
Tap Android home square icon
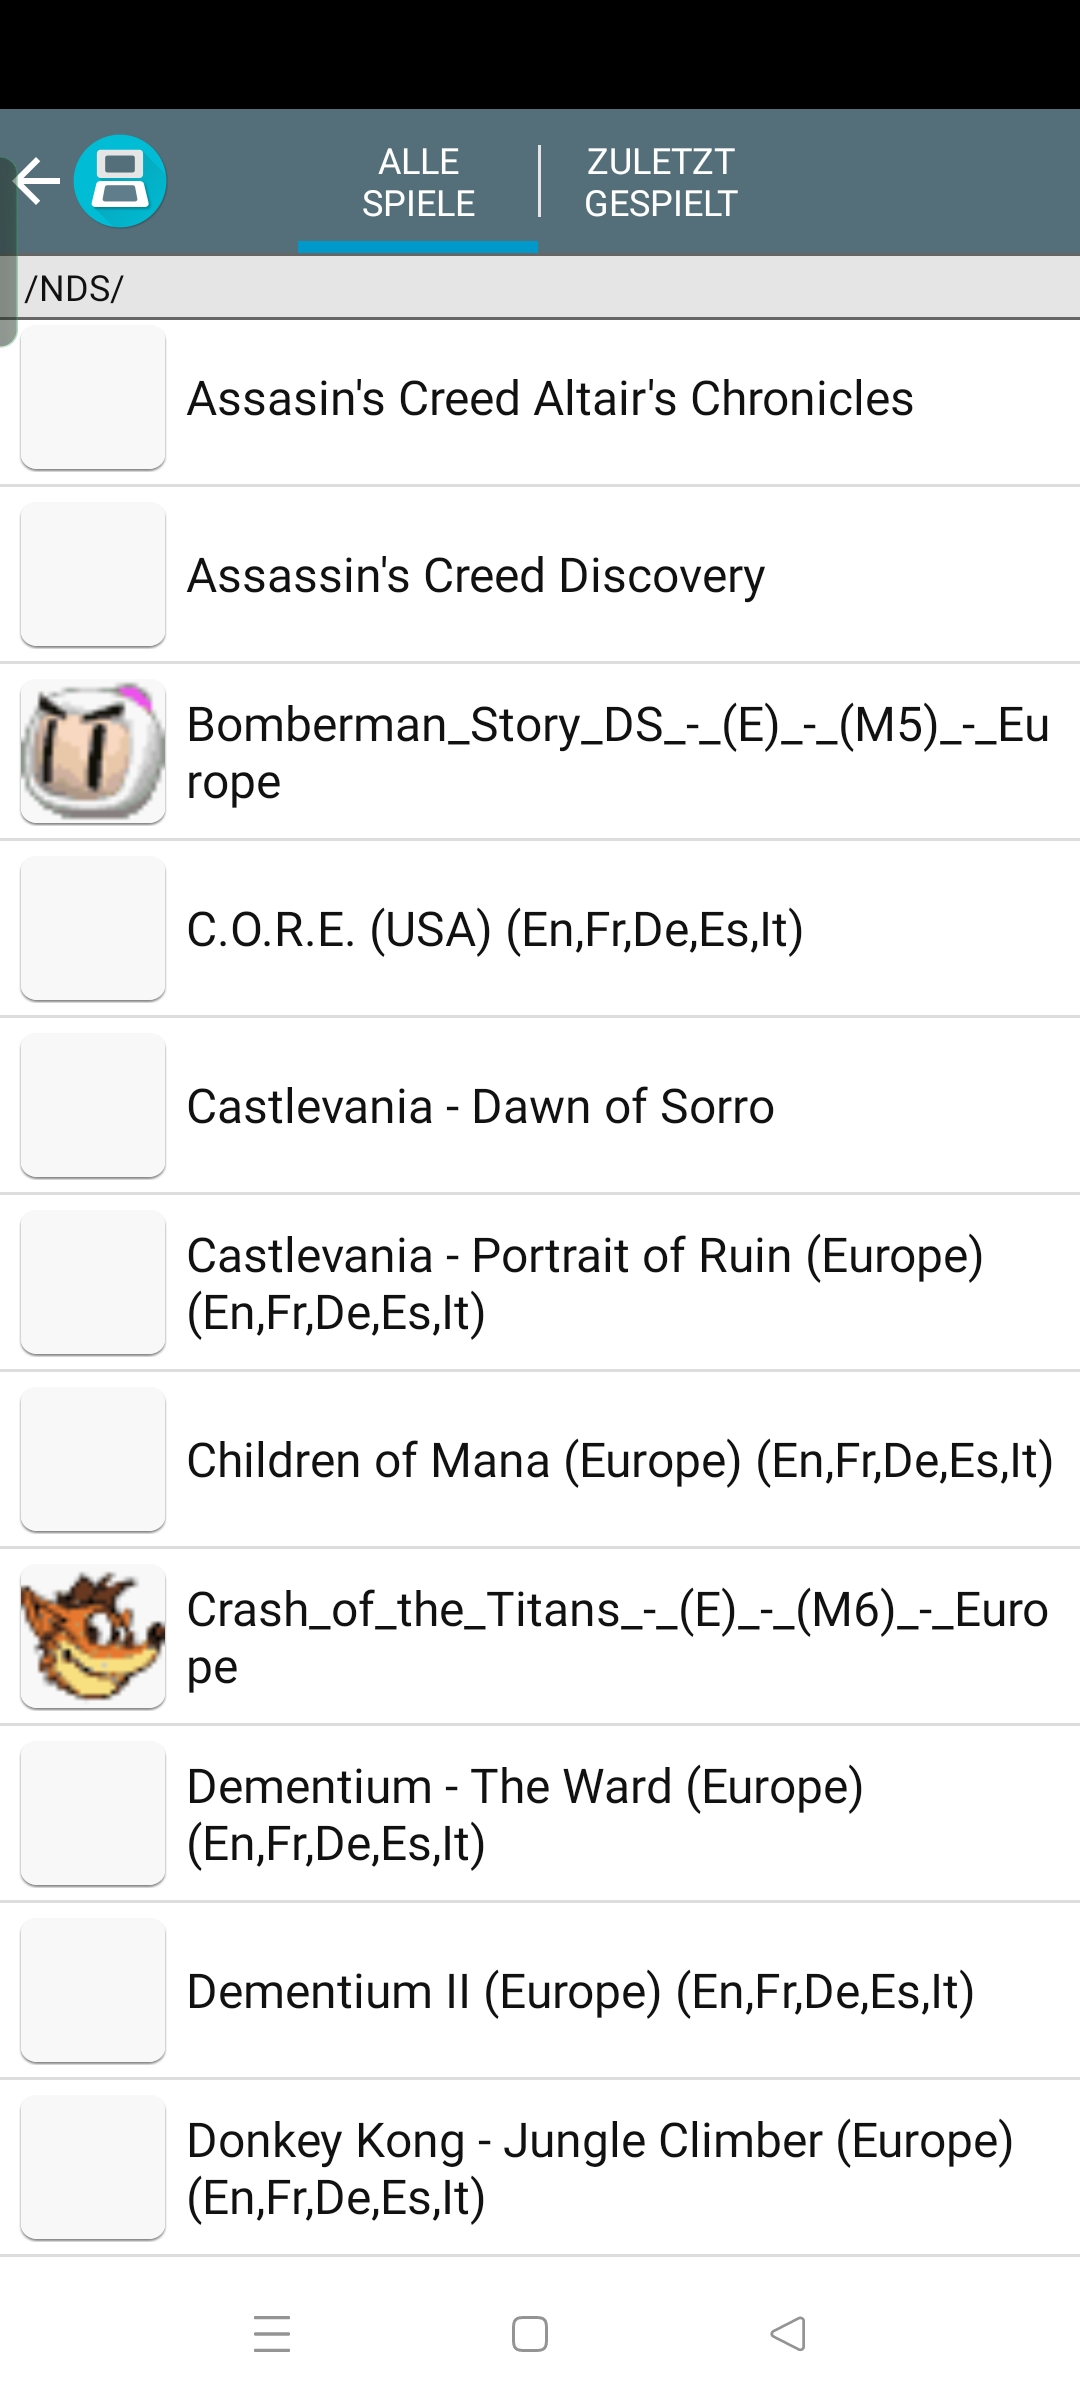tap(530, 2334)
